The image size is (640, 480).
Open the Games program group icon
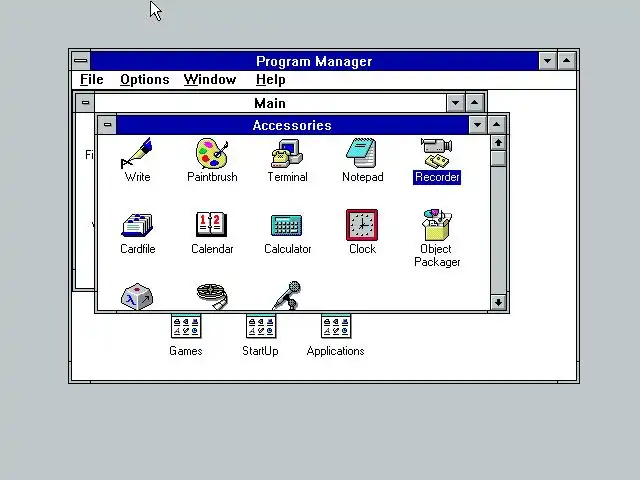click(186, 326)
